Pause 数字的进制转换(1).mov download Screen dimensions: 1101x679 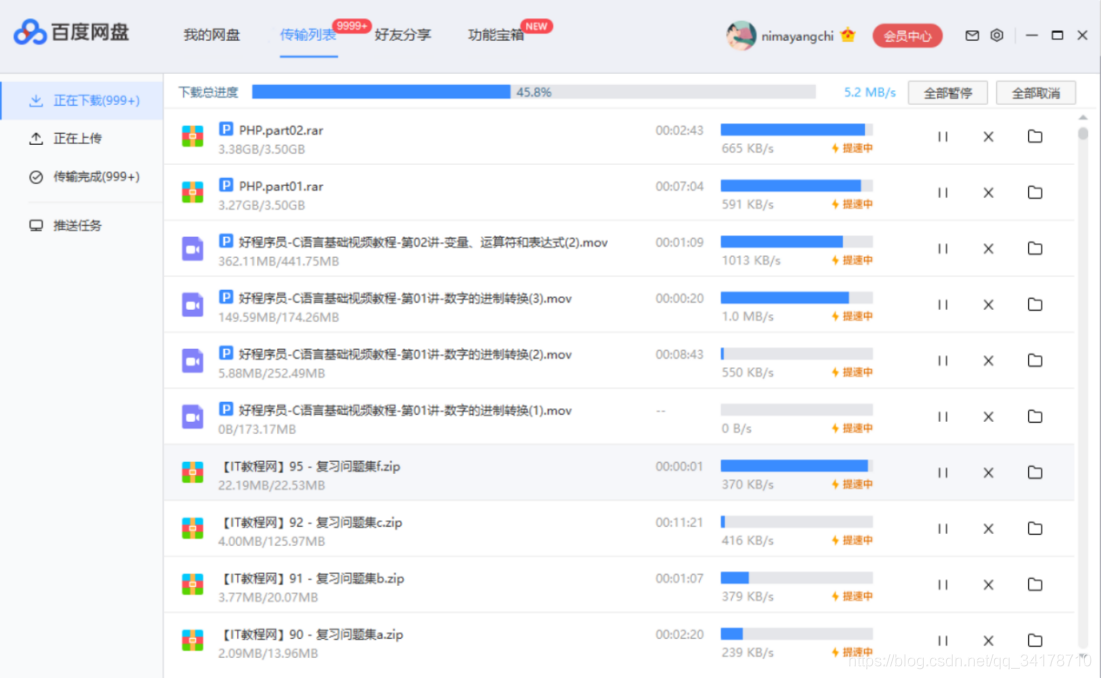coord(942,417)
